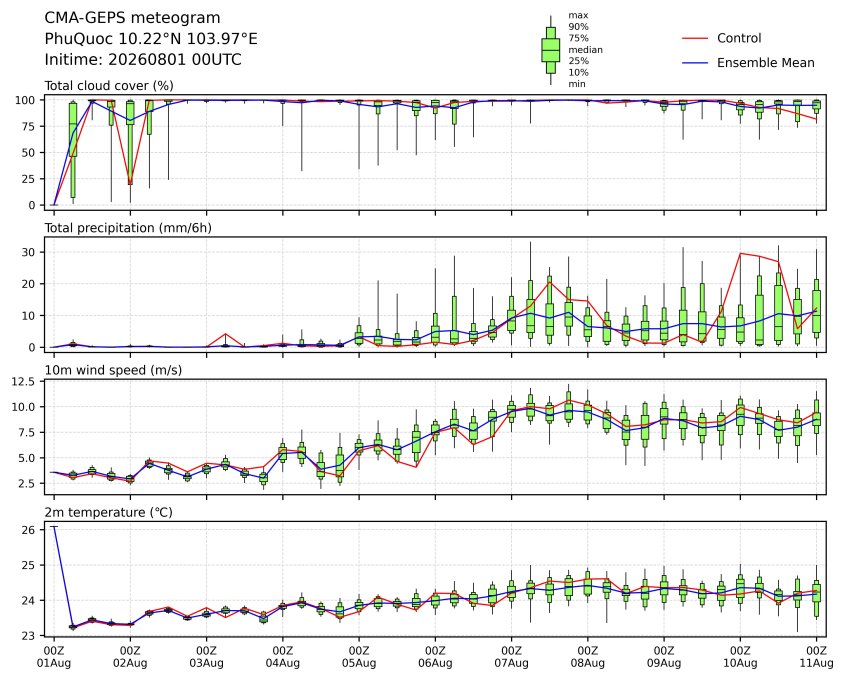Select the Ensemble Mean legend label

765,63
